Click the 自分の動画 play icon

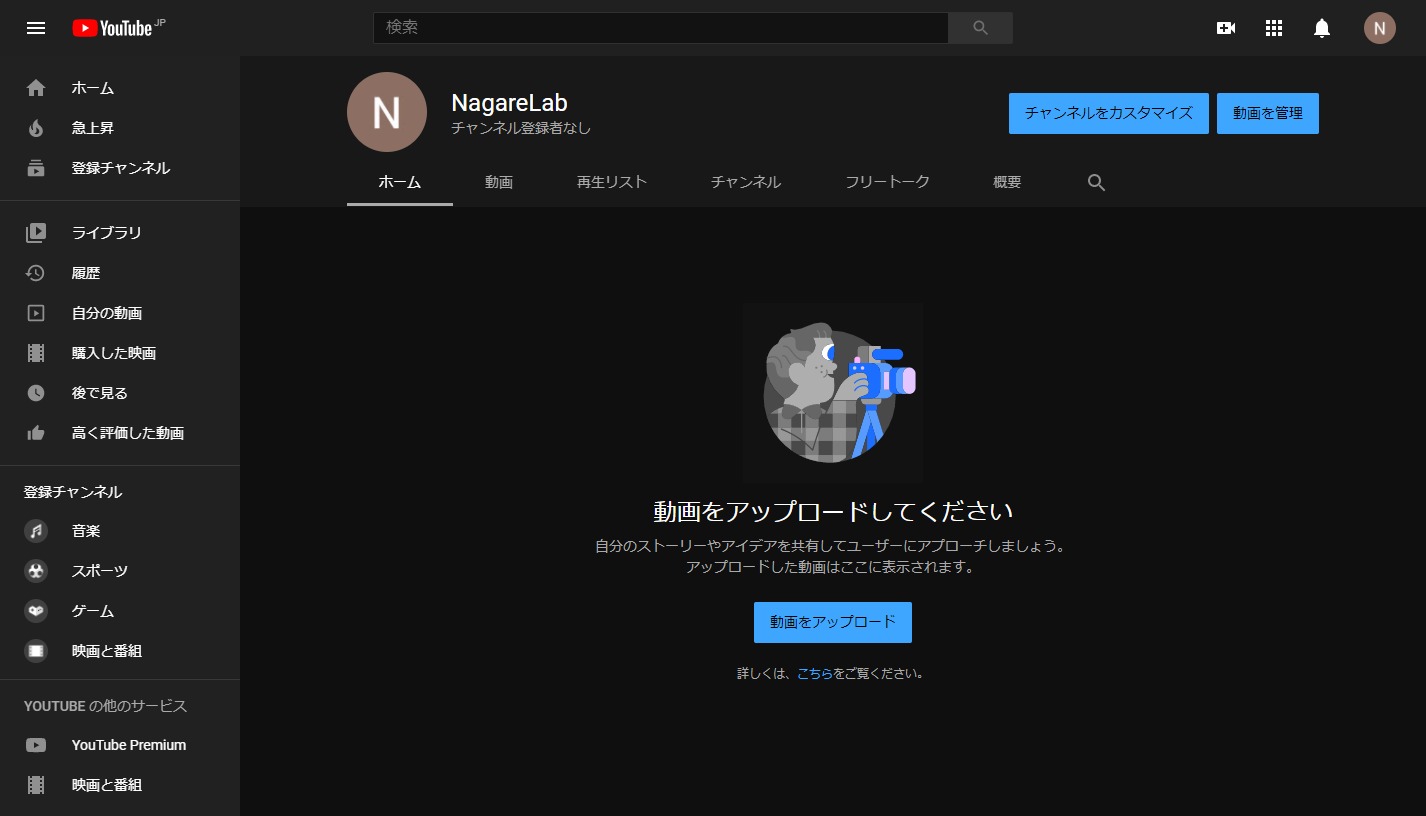tap(36, 313)
